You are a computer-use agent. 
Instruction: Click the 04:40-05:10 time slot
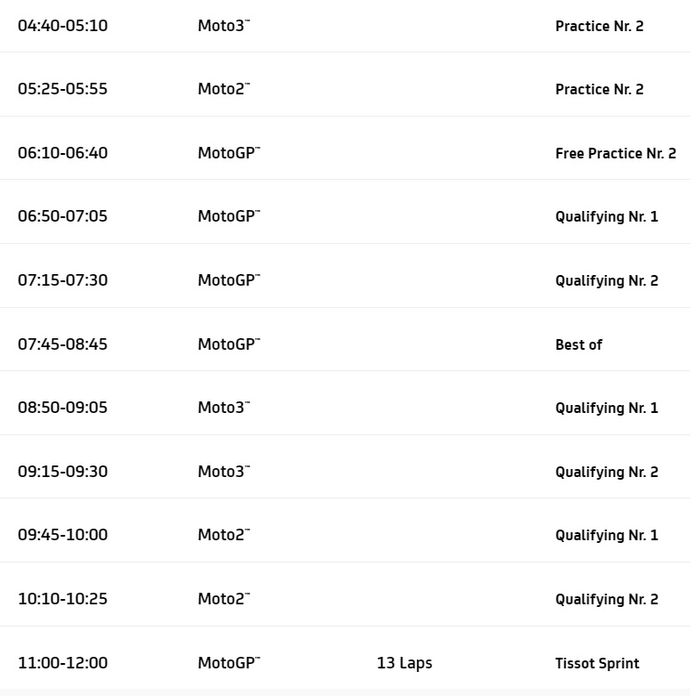point(62,26)
